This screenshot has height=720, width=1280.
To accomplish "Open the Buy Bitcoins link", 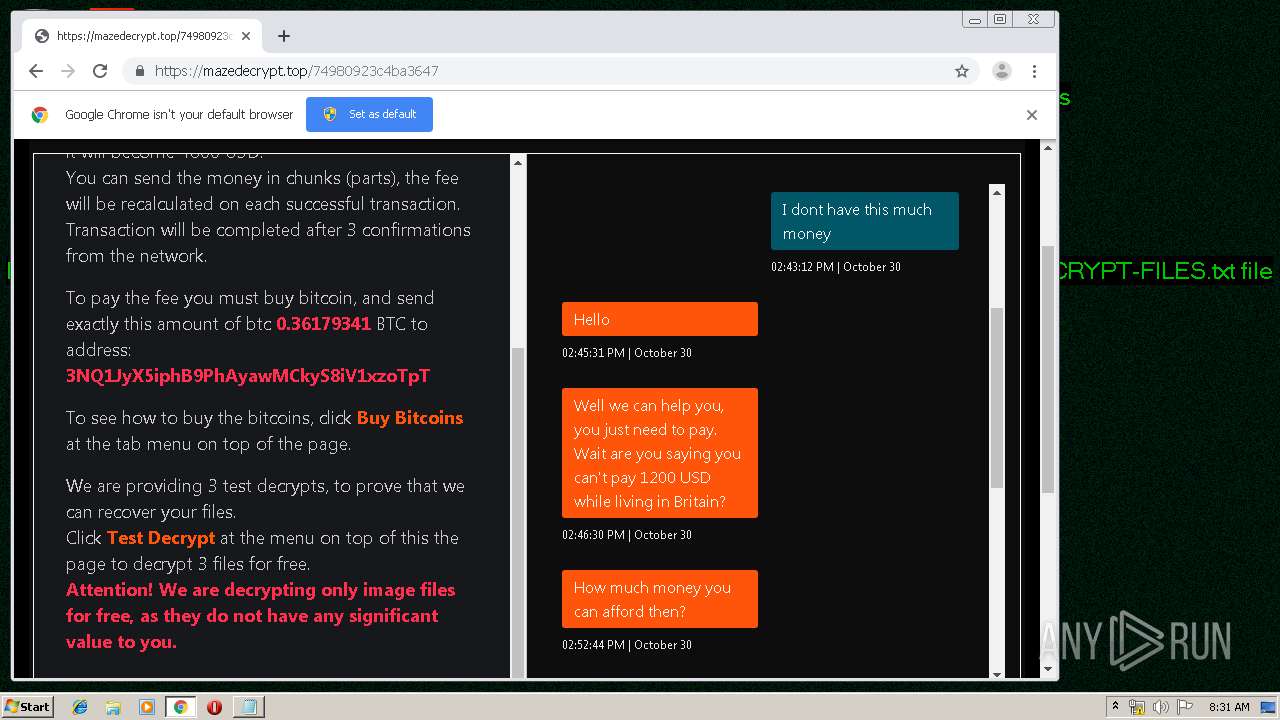I will click(410, 418).
